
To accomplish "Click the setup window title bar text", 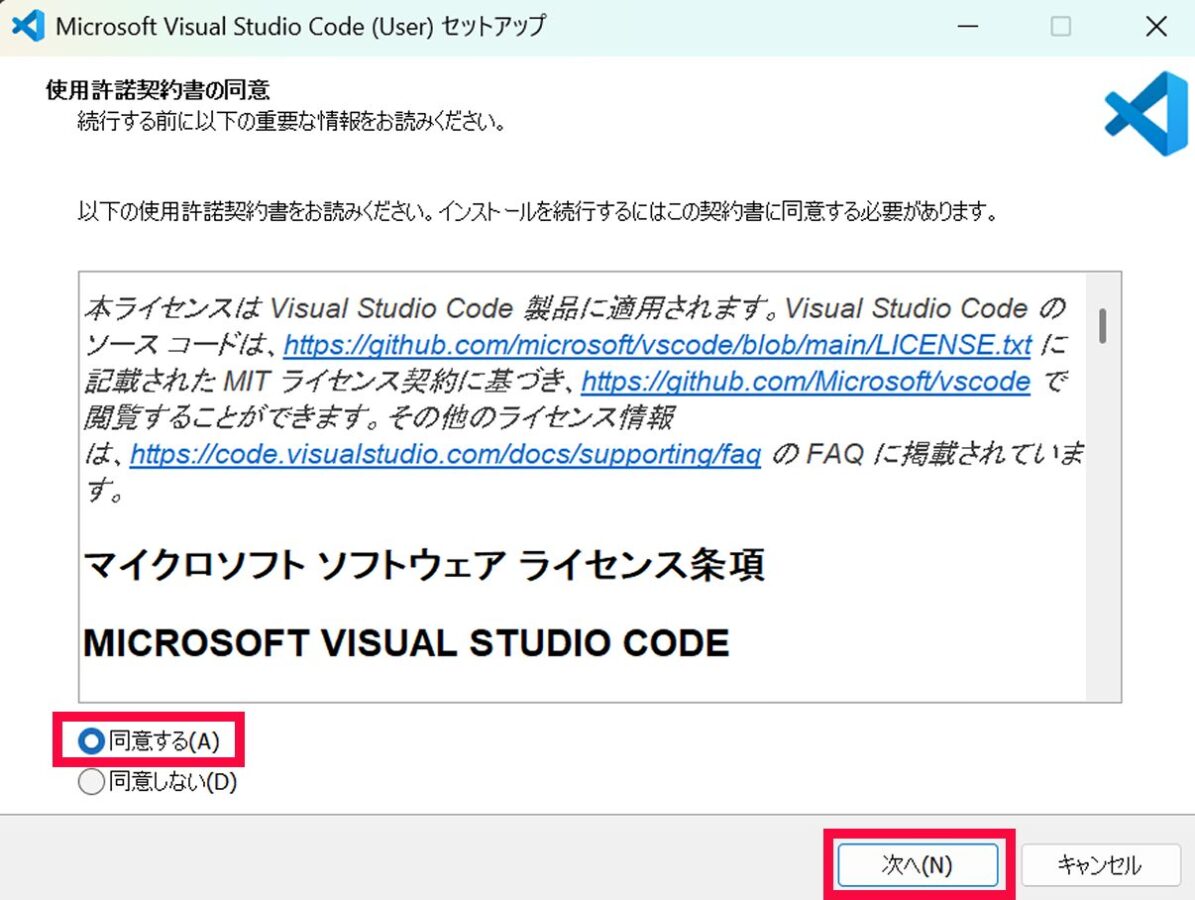I will [x=300, y=26].
